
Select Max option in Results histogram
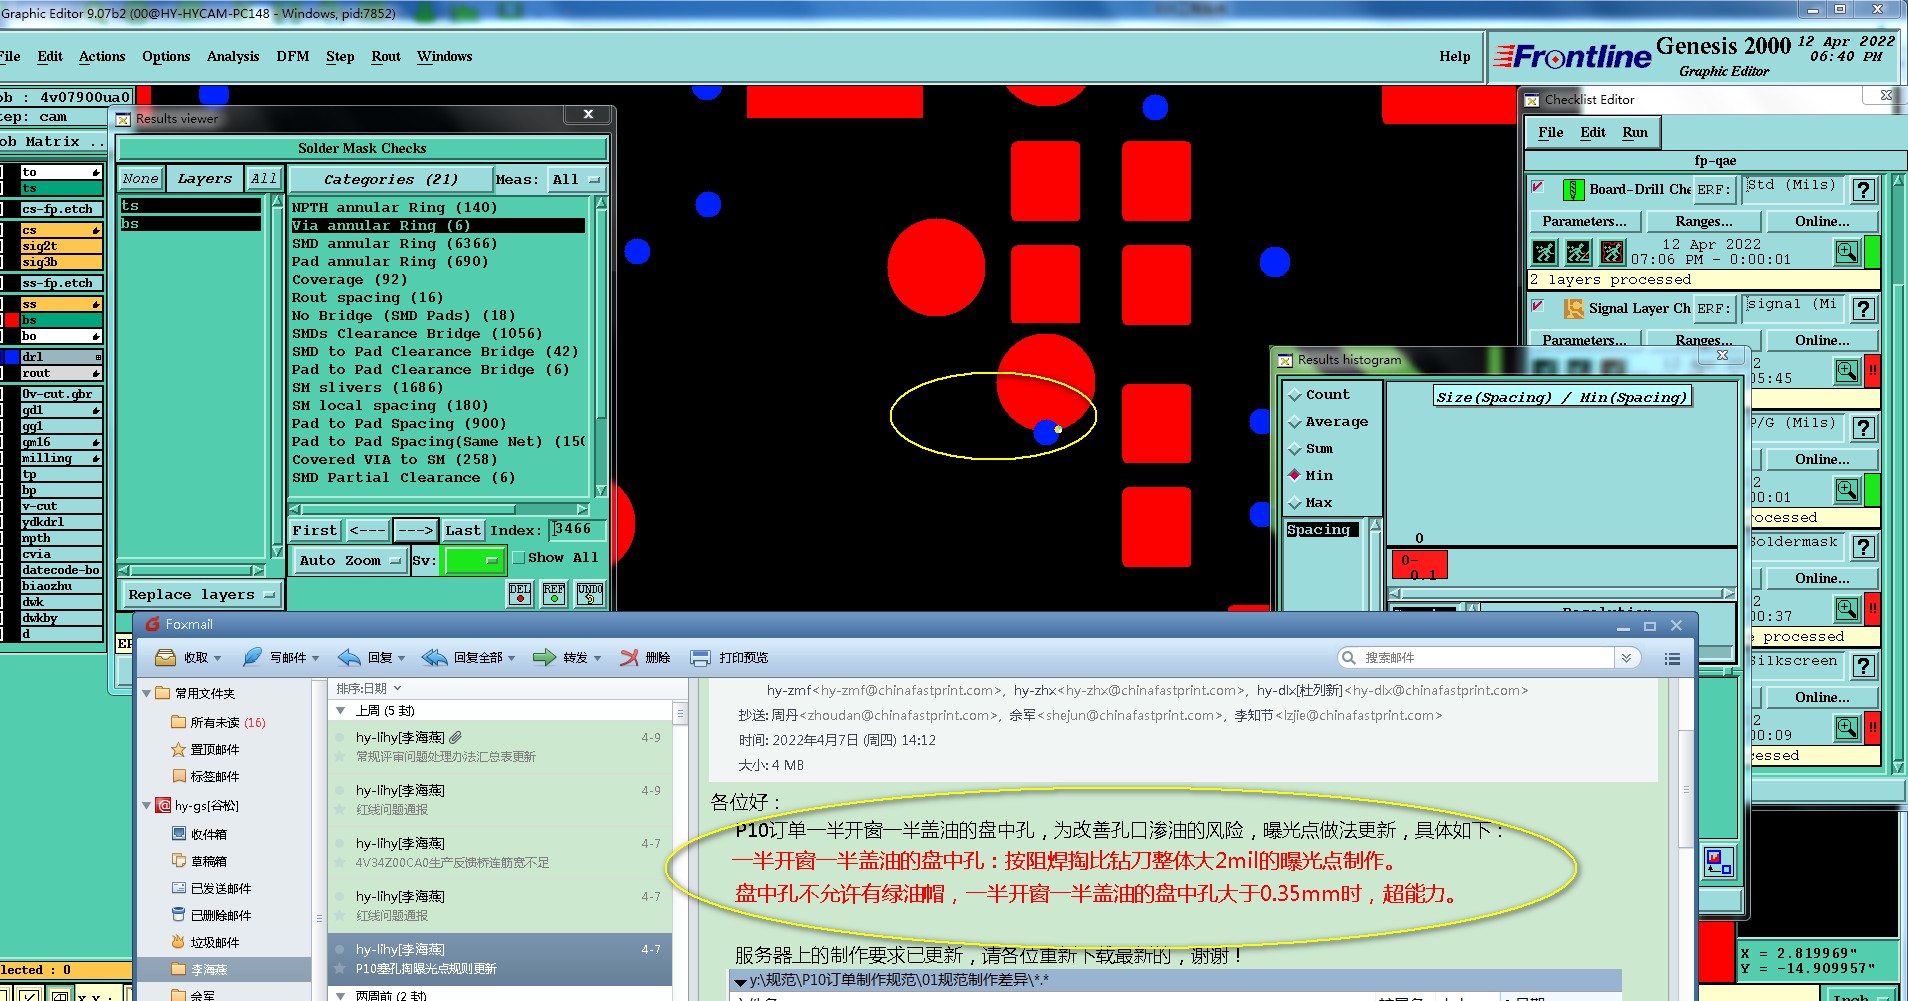click(x=1311, y=503)
